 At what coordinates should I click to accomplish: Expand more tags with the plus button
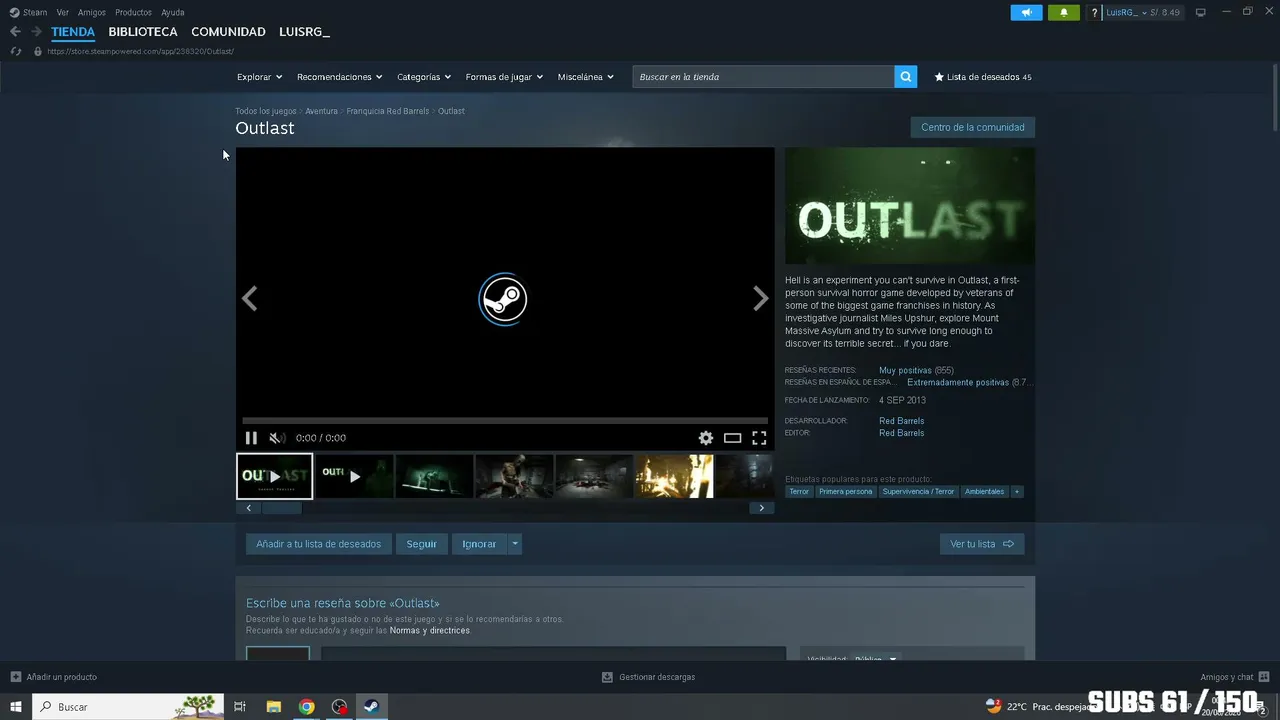click(x=1017, y=492)
